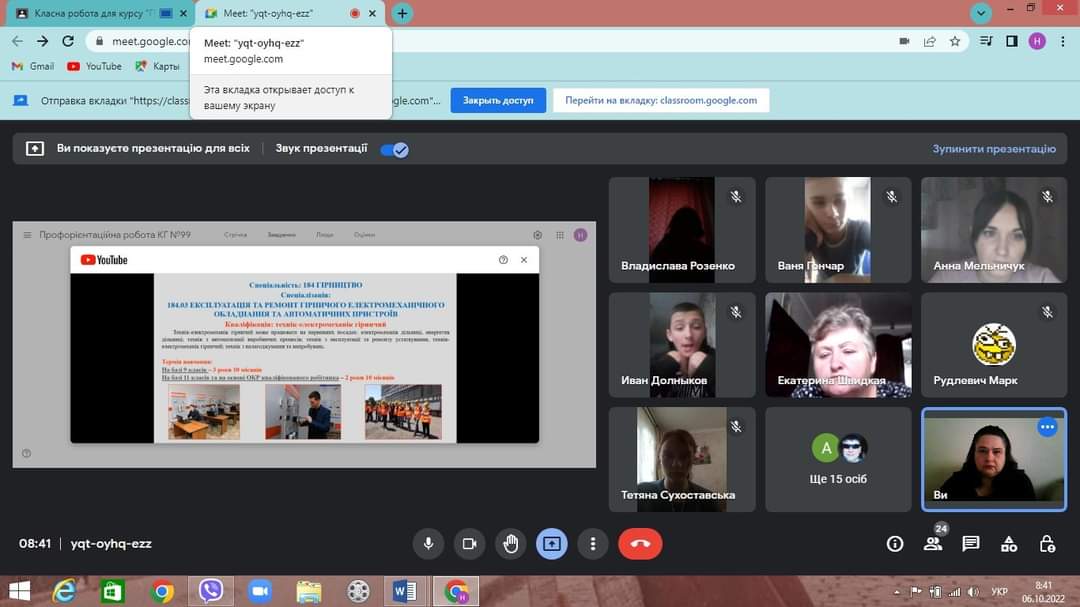The image size is (1080, 607).
Task: Expand Chrome tab search dropdown
Action: coord(981,13)
